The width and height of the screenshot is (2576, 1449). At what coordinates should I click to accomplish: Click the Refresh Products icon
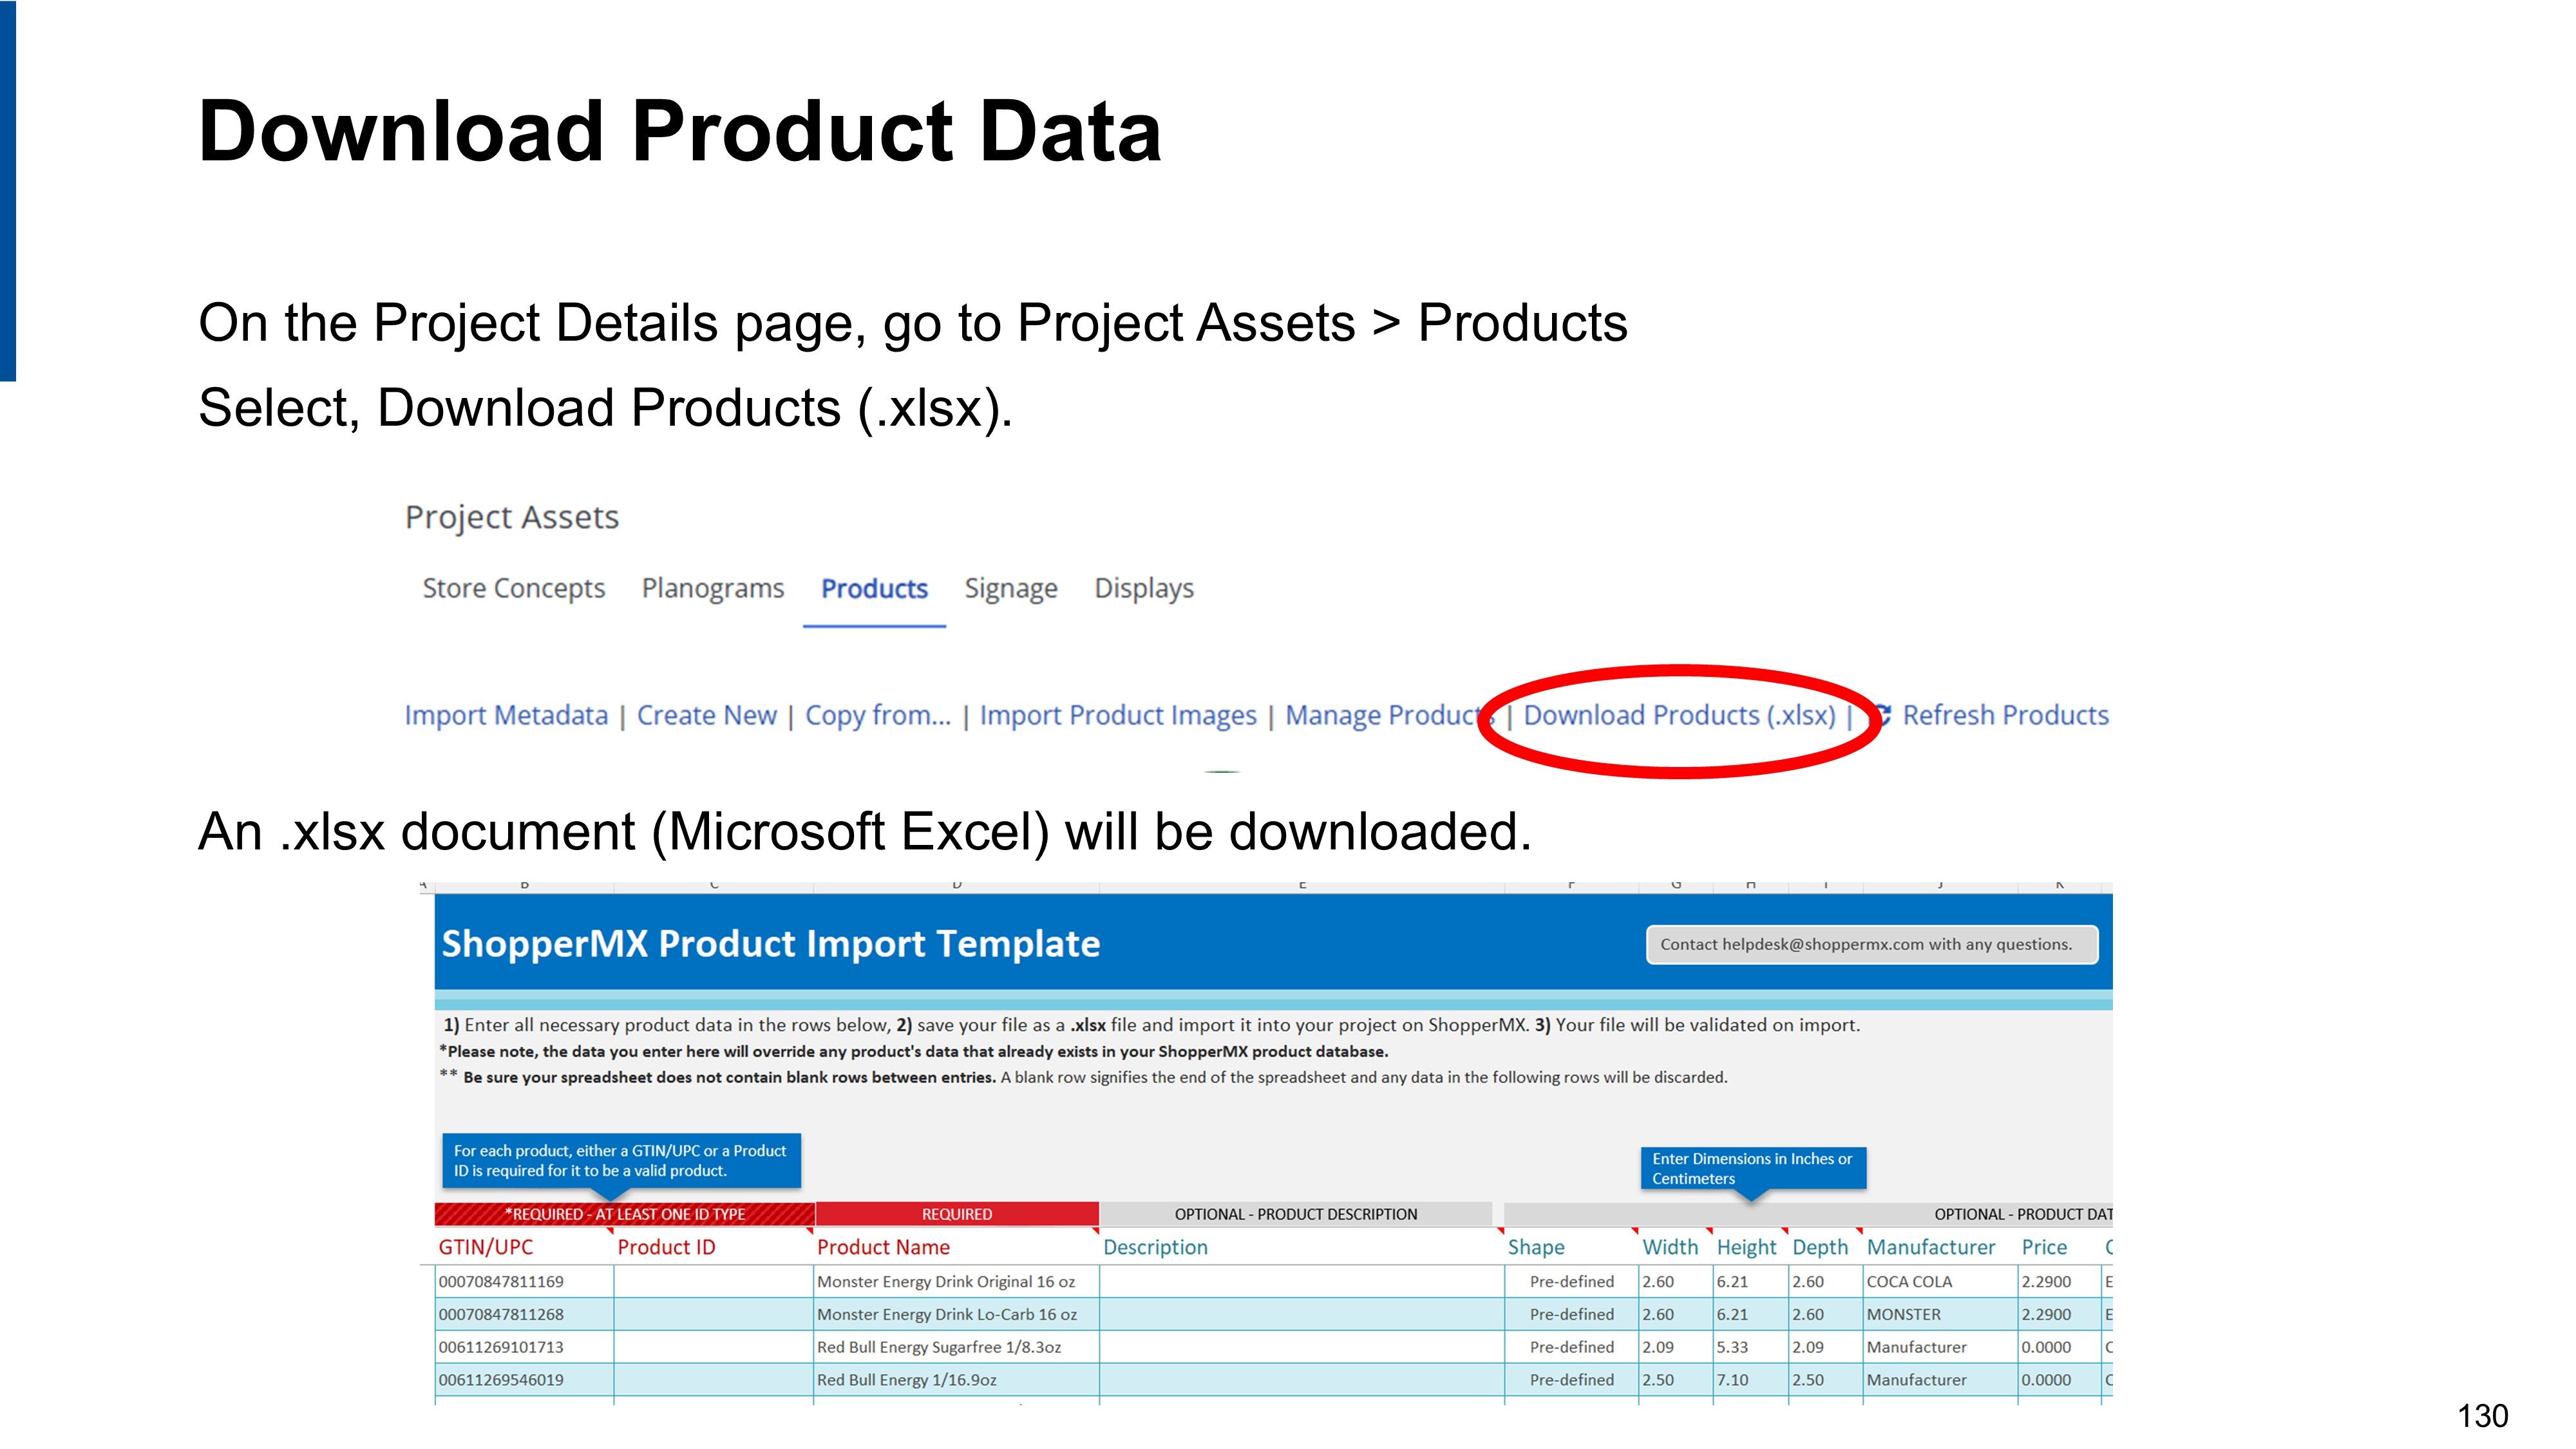1881,715
